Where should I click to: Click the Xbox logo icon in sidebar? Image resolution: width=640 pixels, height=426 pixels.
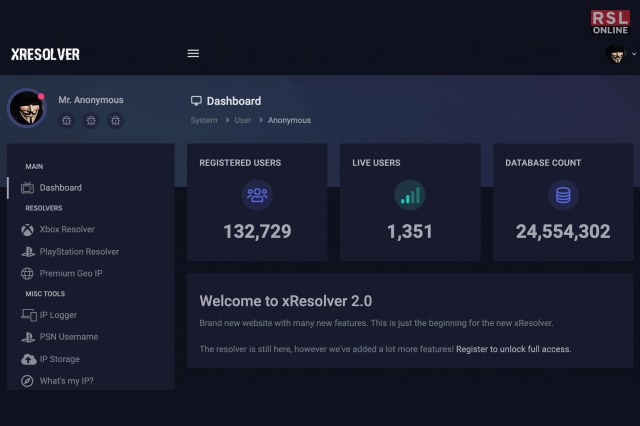27,230
